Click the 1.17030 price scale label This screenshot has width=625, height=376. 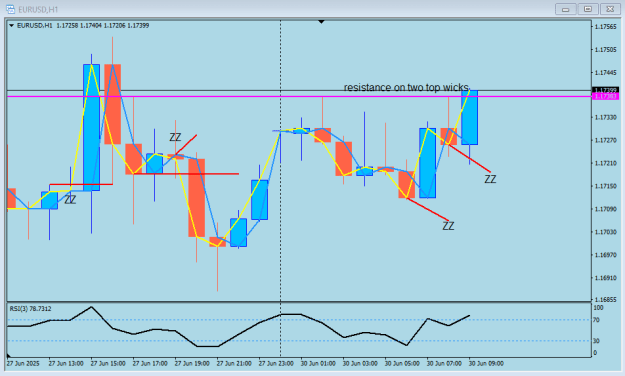click(x=605, y=232)
